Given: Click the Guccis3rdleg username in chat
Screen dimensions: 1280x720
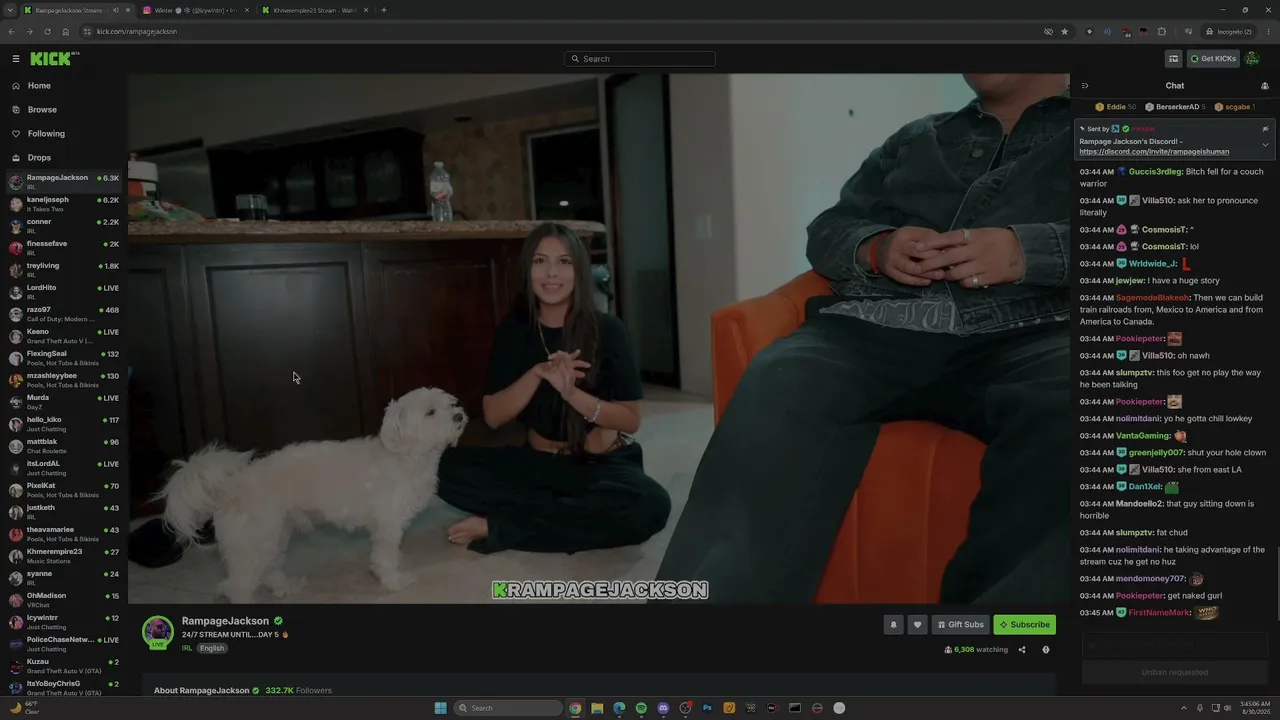Looking at the screenshot, I should pos(1155,172).
